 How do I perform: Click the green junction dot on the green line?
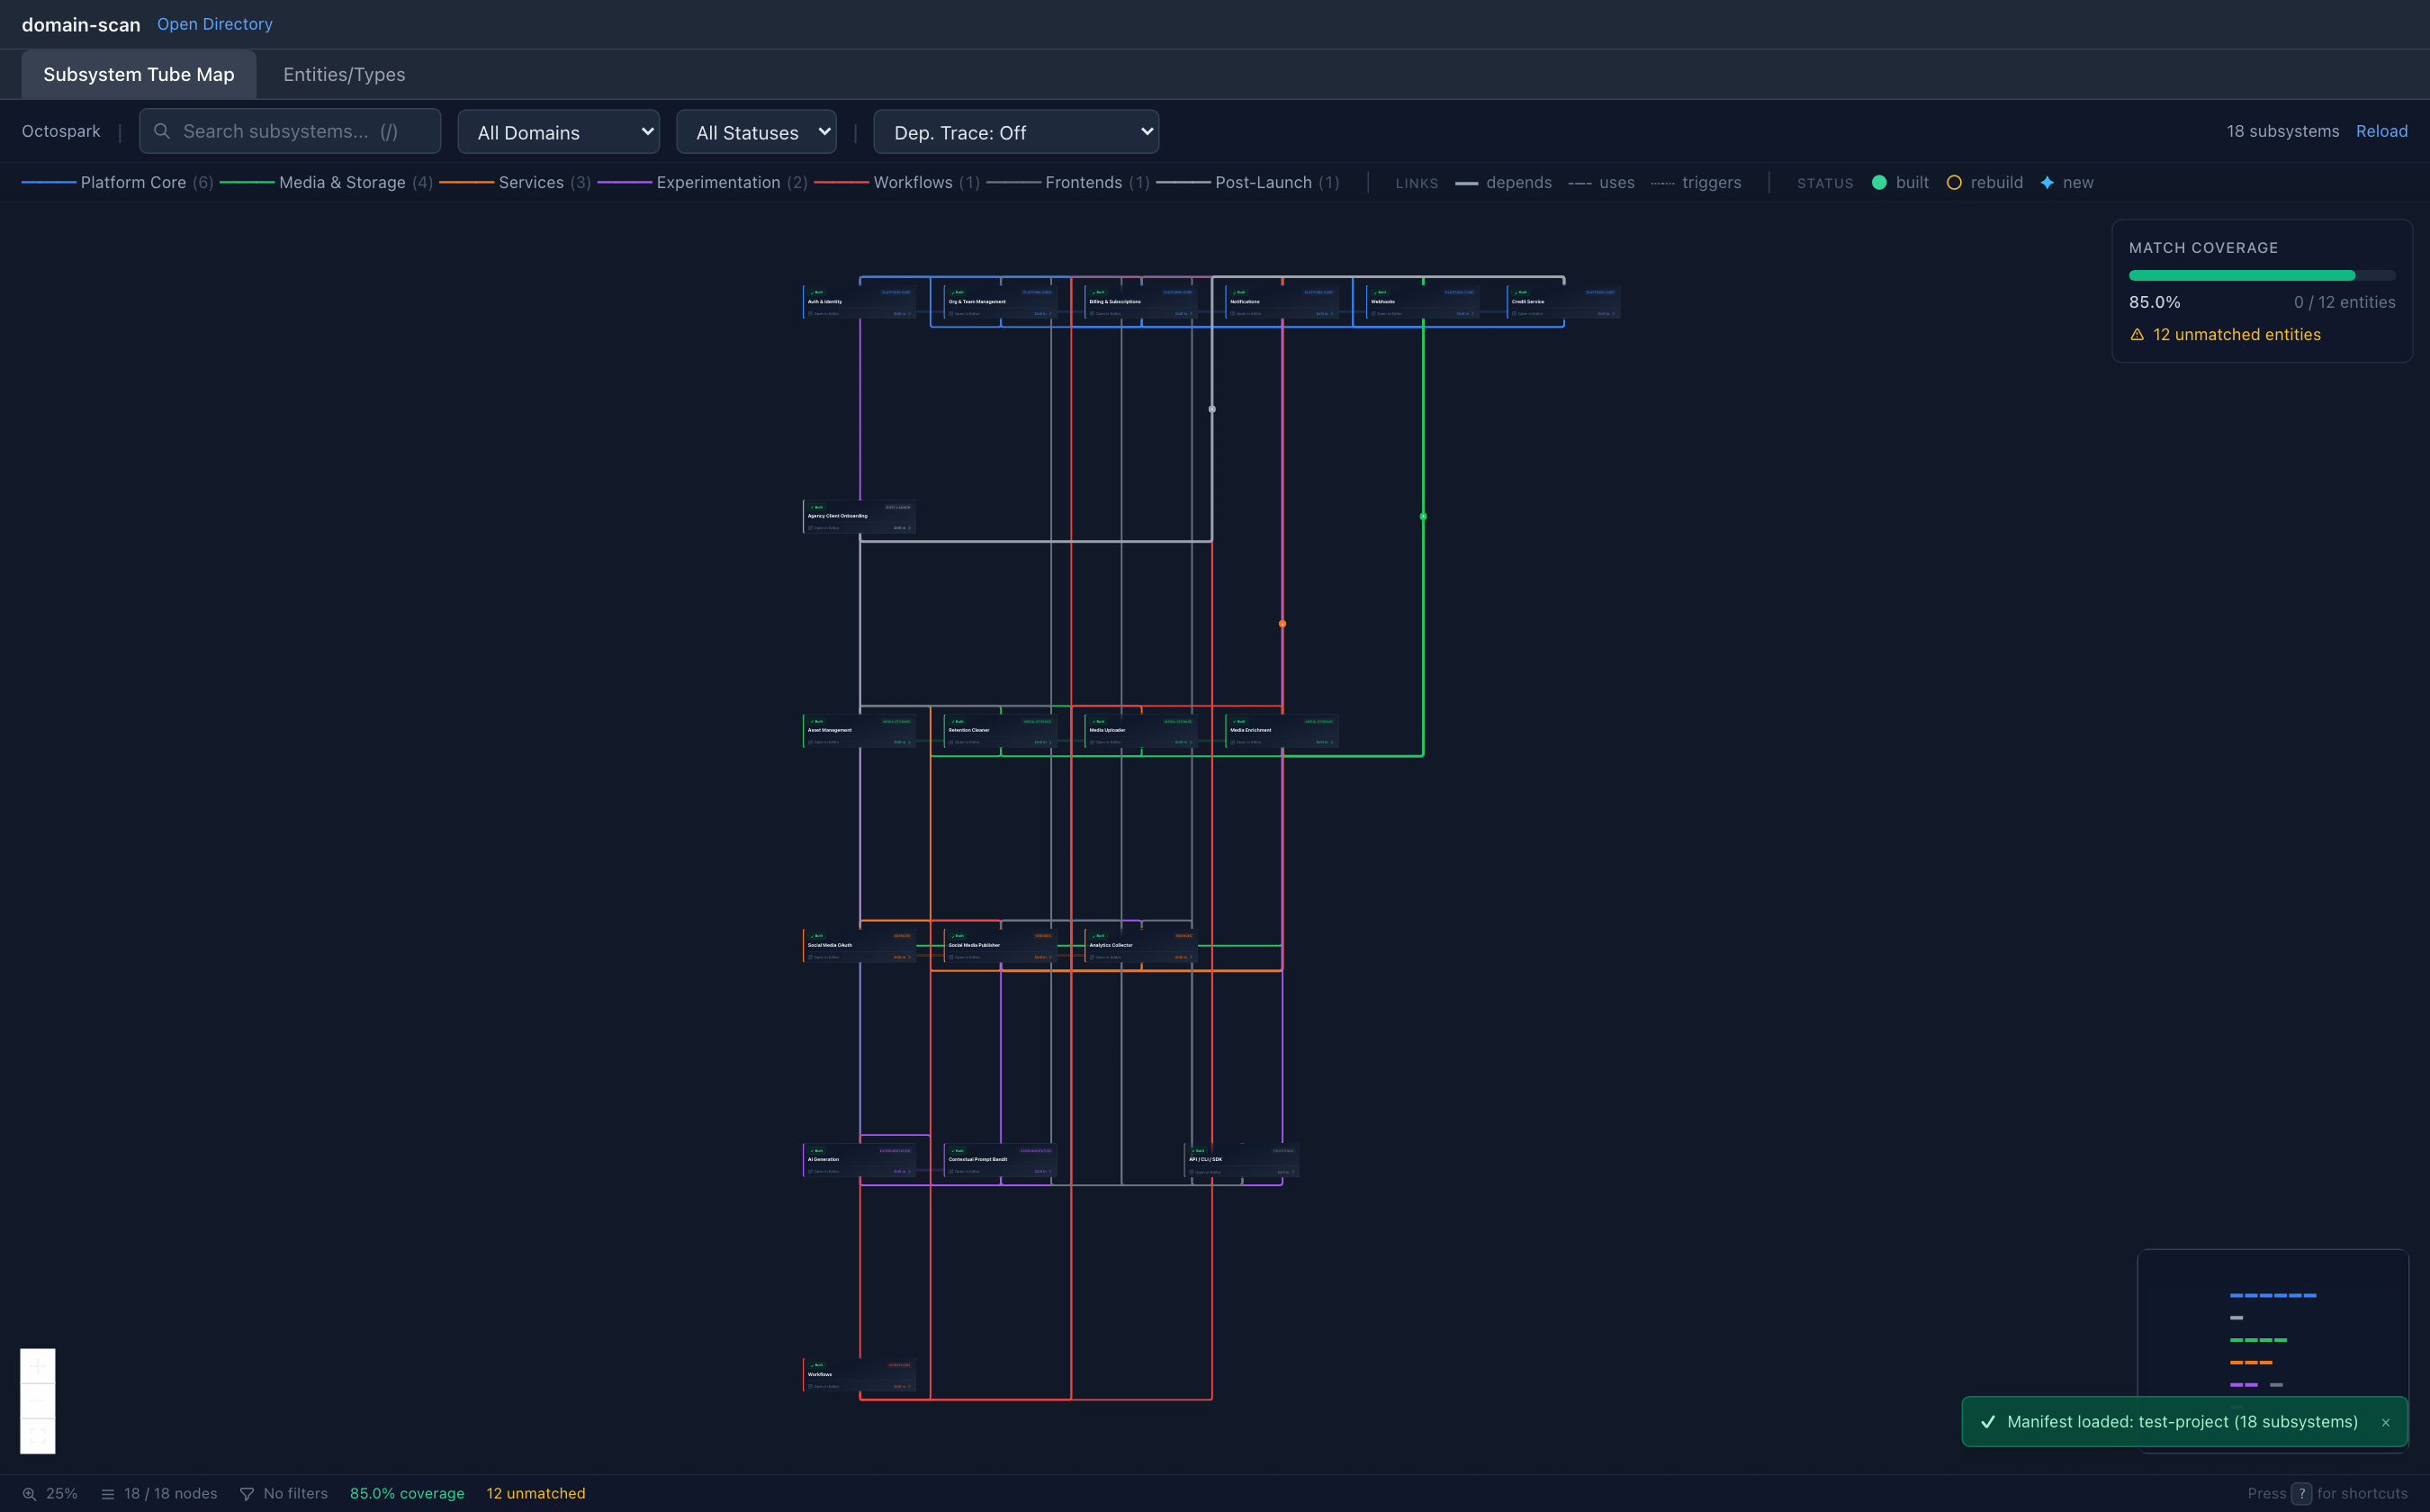(1423, 517)
